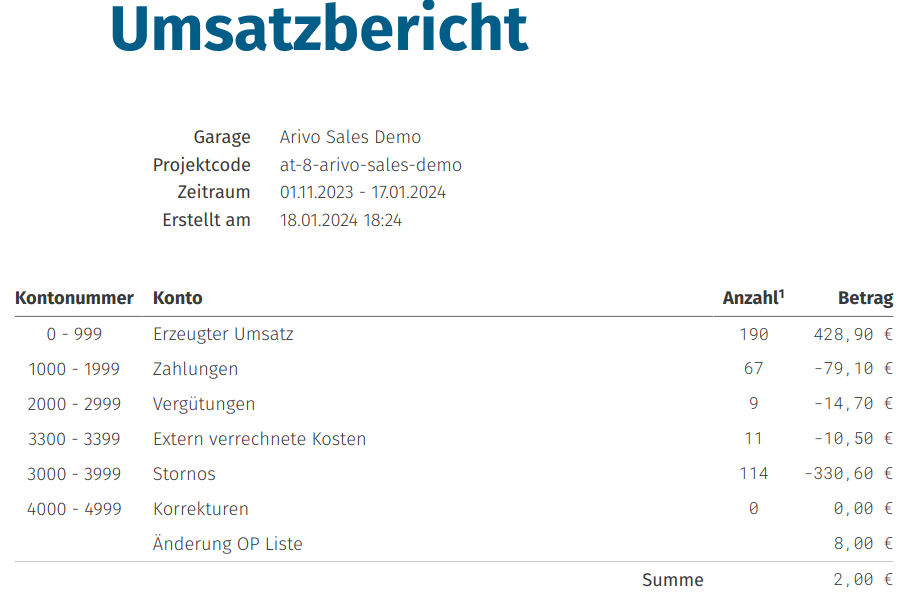Select the Stornos row label
901x598 pixels.
(184, 474)
